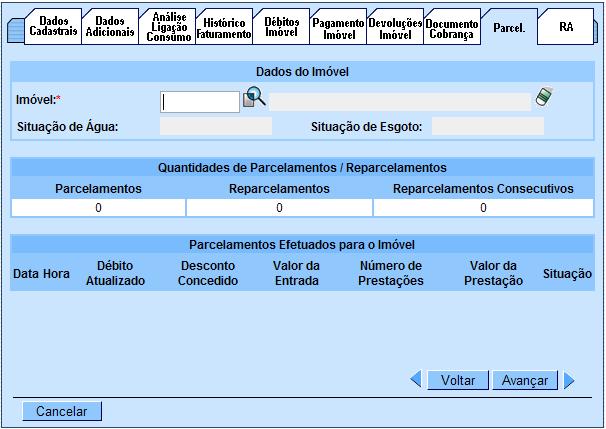Click the Situação de Esgoto field

488,126
